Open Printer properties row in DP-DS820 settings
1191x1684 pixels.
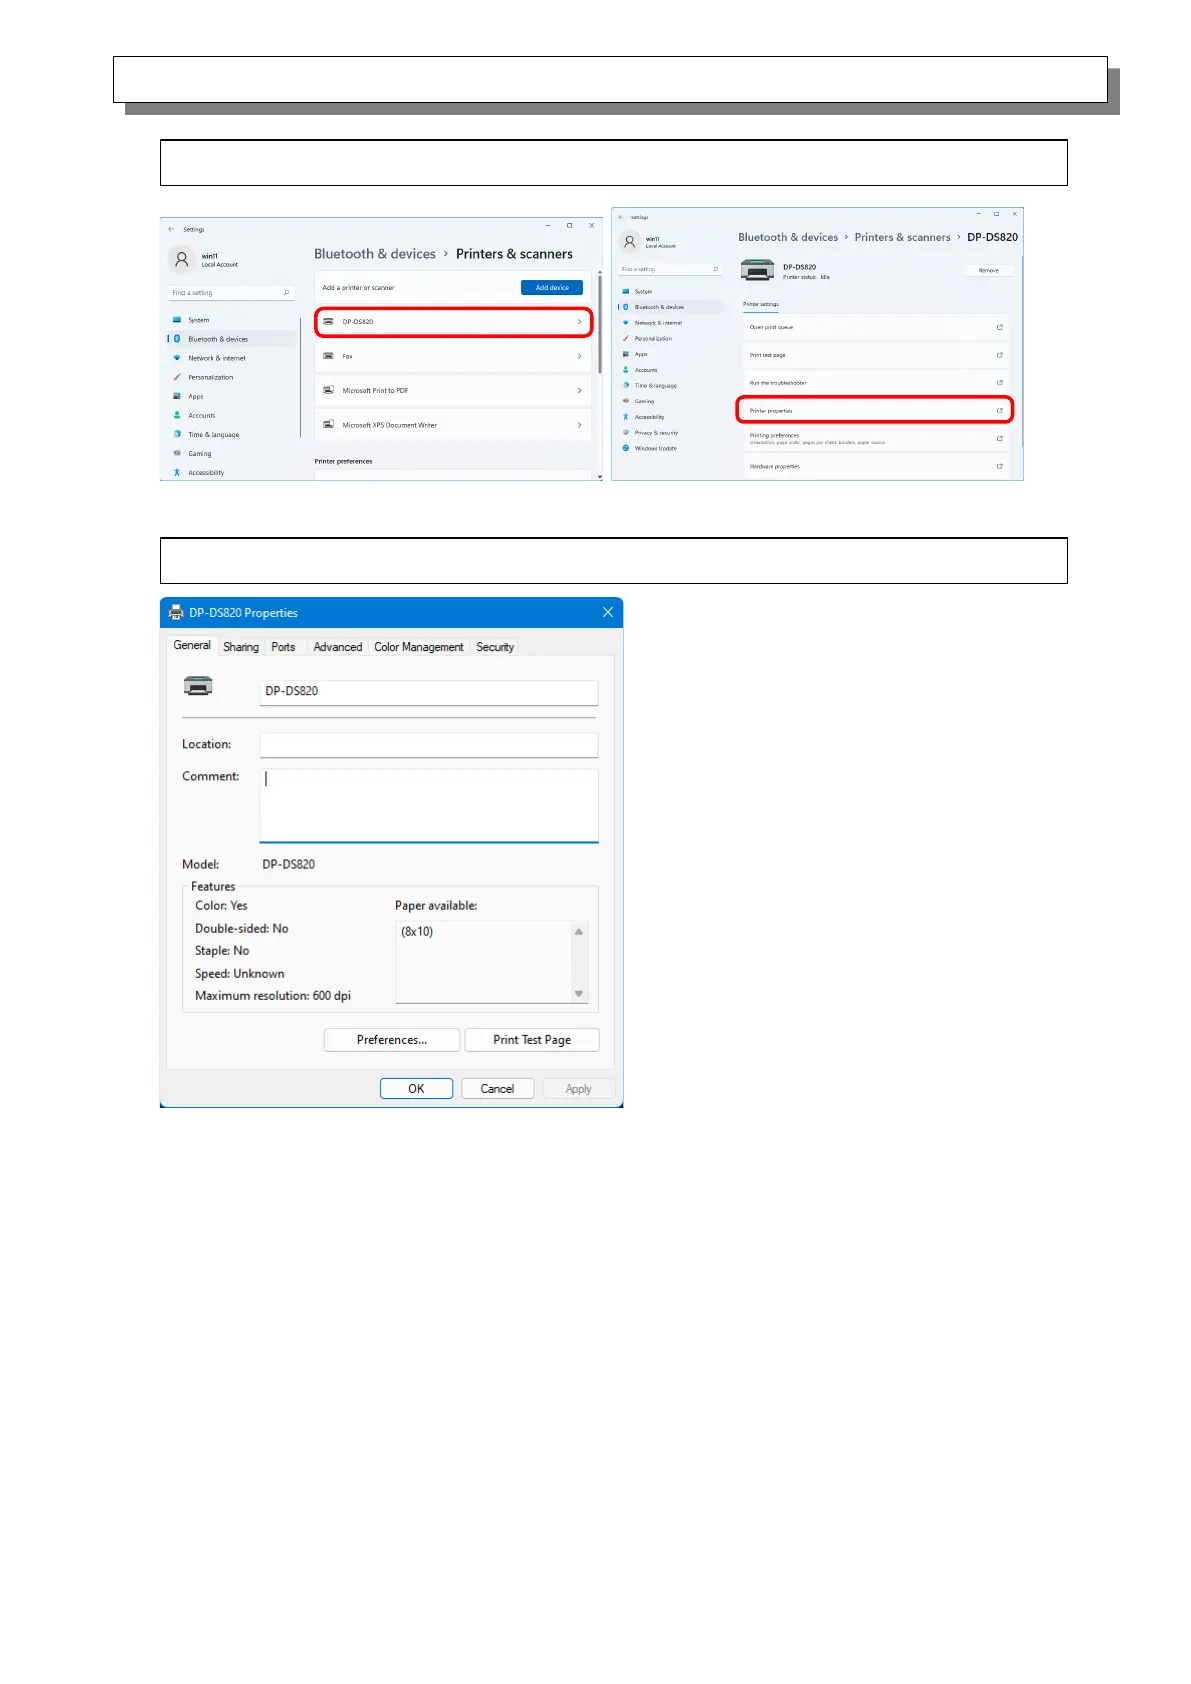coord(875,410)
